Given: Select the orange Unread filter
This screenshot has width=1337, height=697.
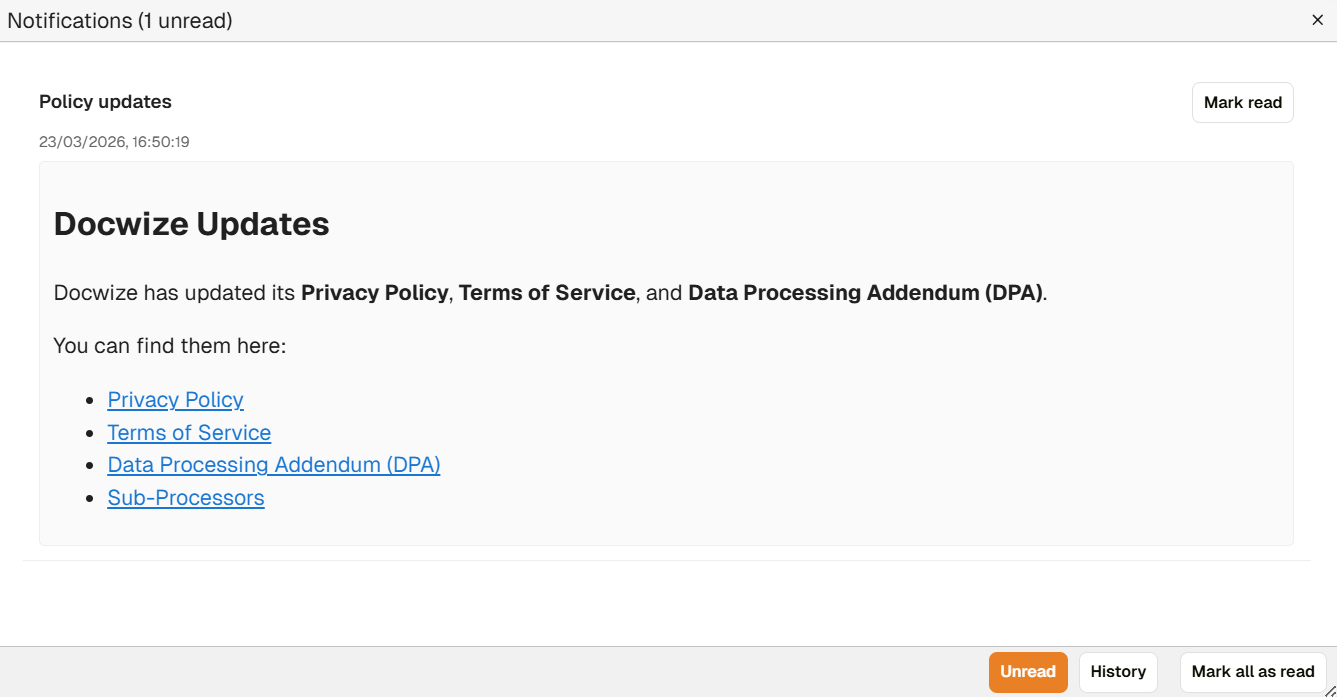Looking at the screenshot, I should click(x=1027, y=672).
